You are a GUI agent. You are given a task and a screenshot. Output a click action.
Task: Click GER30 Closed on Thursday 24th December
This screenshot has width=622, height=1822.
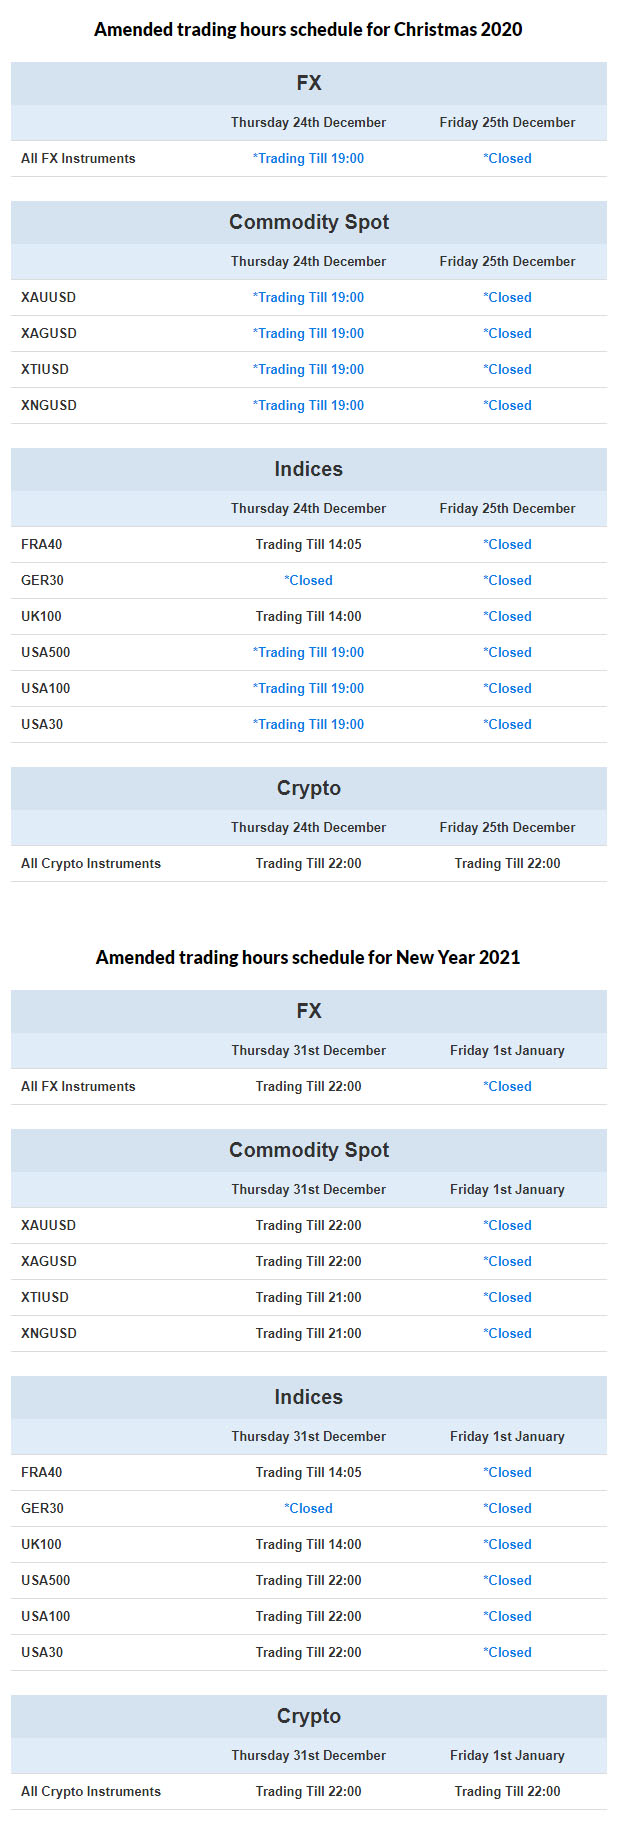point(308,580)
